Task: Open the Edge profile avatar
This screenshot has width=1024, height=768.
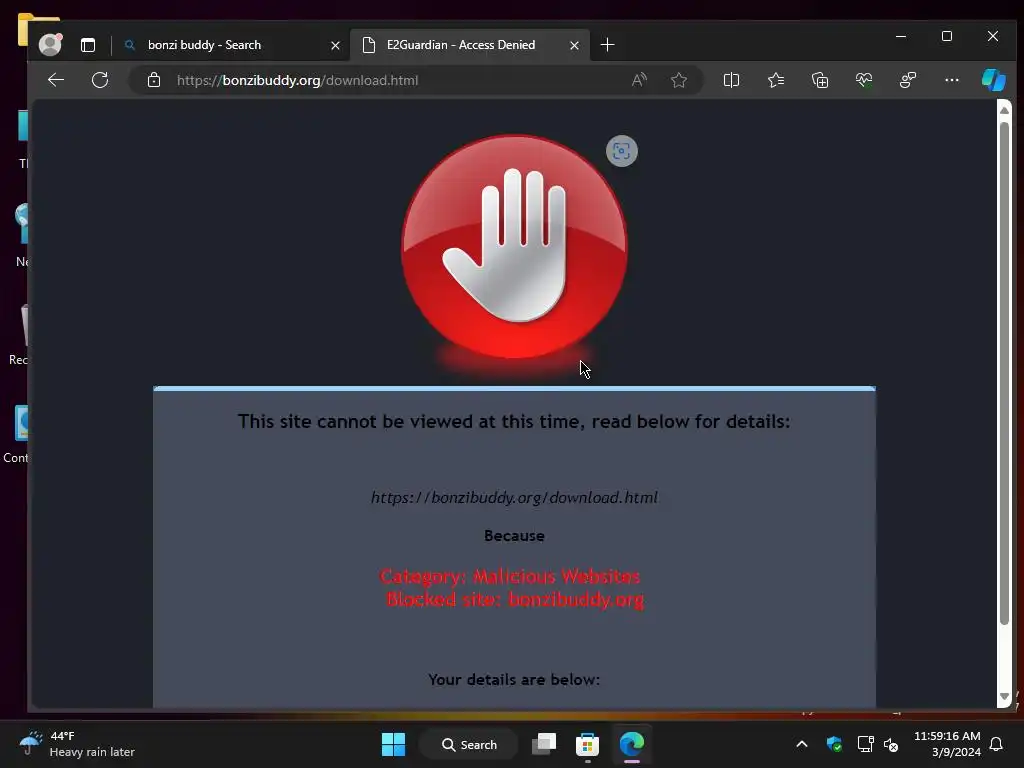Action: [x=50, y=44]
